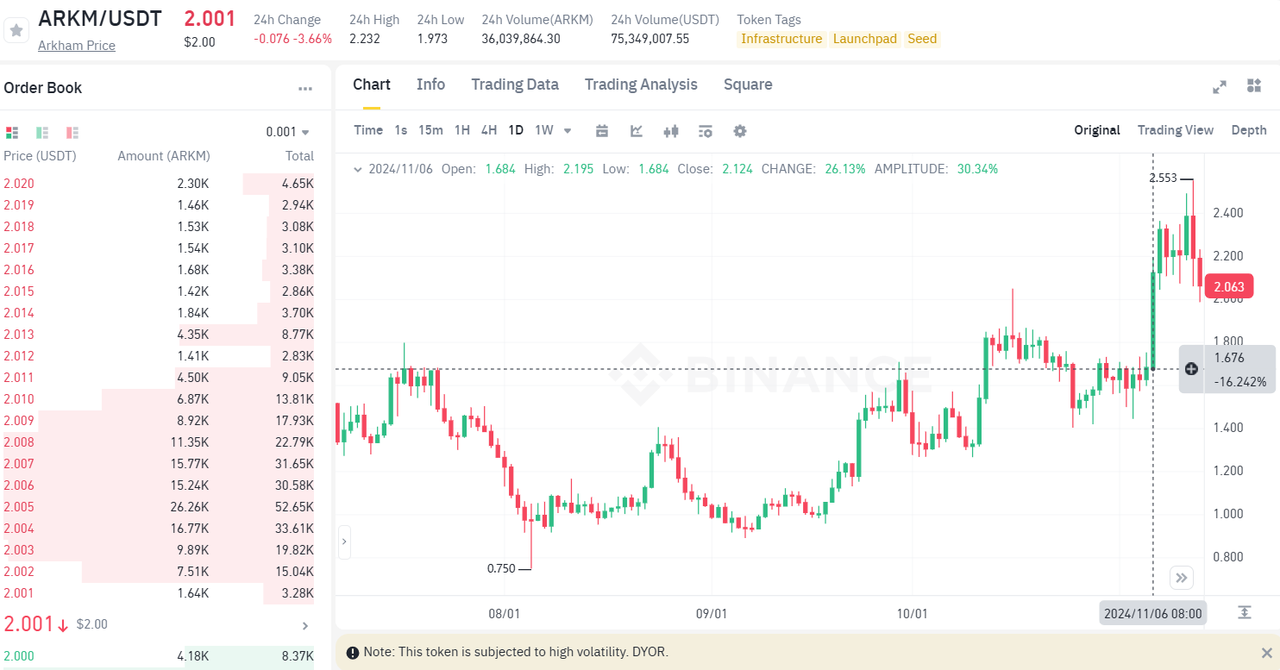Open more details arrow beside 2.001 price
The width and height of the screenshot is (1280, 670).
pyautogui.click(x=306, y=626)
